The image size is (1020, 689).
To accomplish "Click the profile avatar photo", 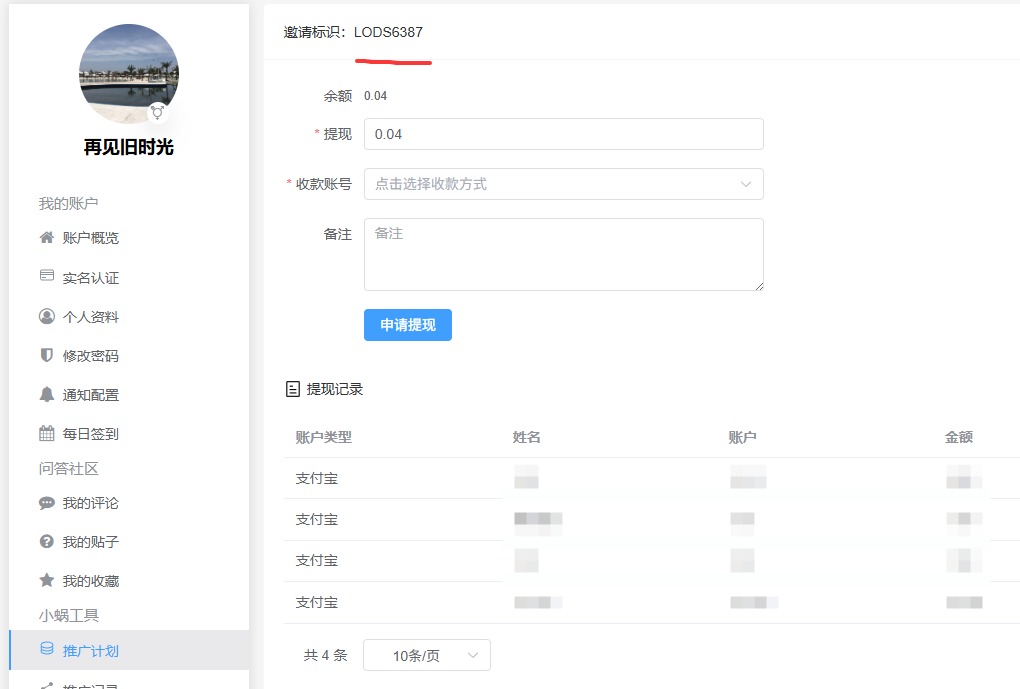I will [128, 74].
